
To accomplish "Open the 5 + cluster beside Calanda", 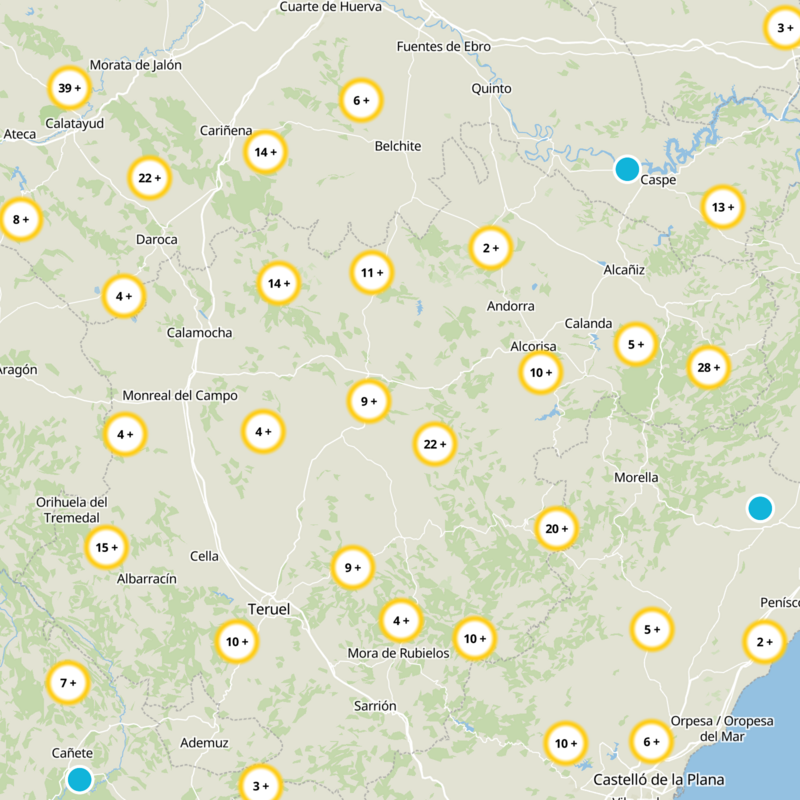I will point(636,344).
